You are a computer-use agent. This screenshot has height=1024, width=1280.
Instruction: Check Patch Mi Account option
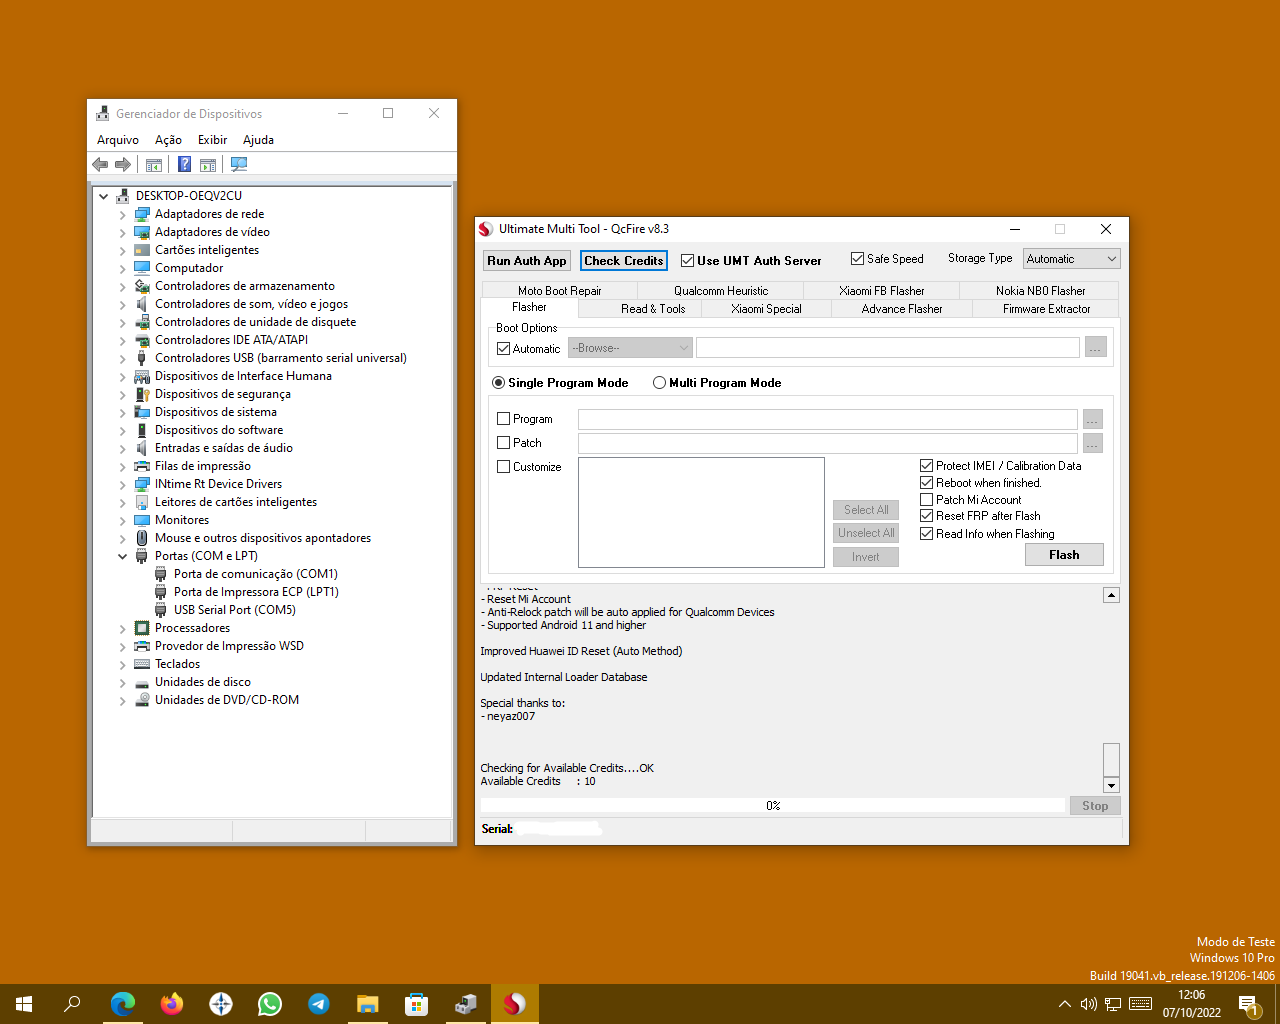point(926,500)
